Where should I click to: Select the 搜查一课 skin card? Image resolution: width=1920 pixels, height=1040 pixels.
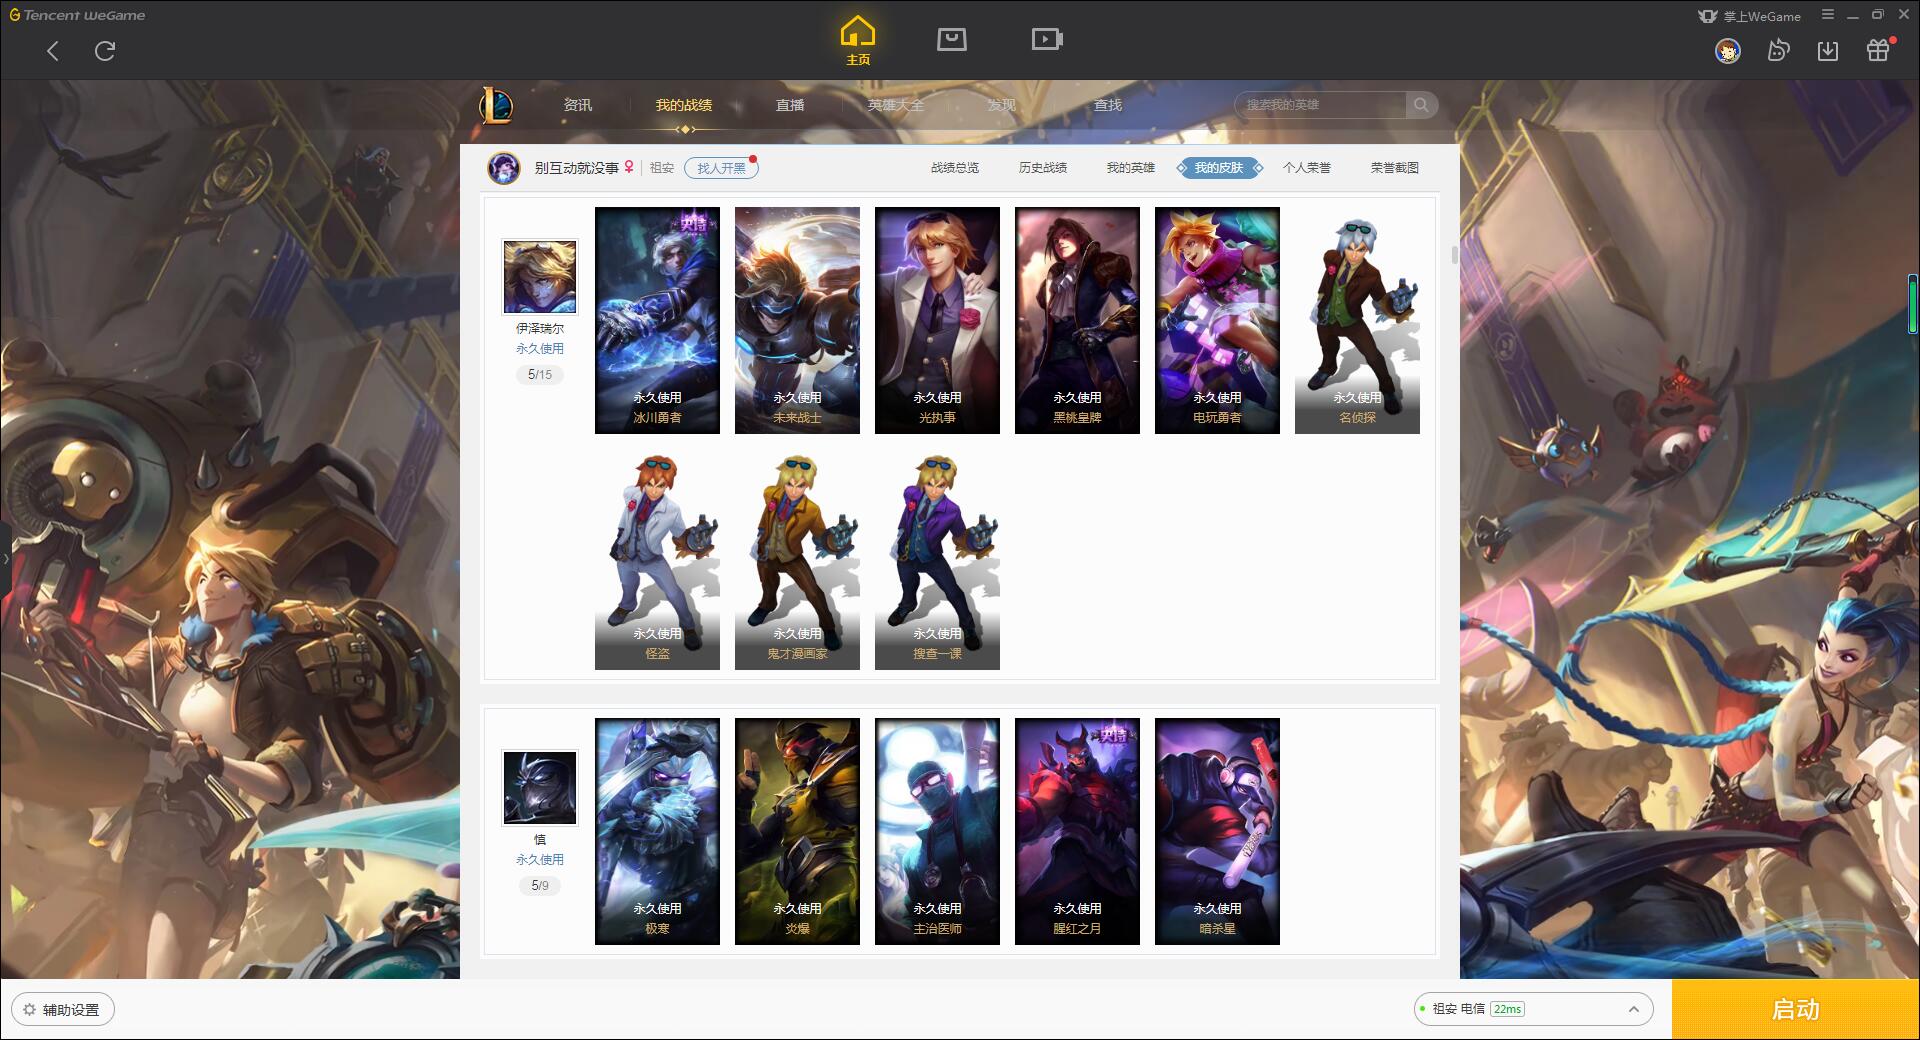coord(937,556)
